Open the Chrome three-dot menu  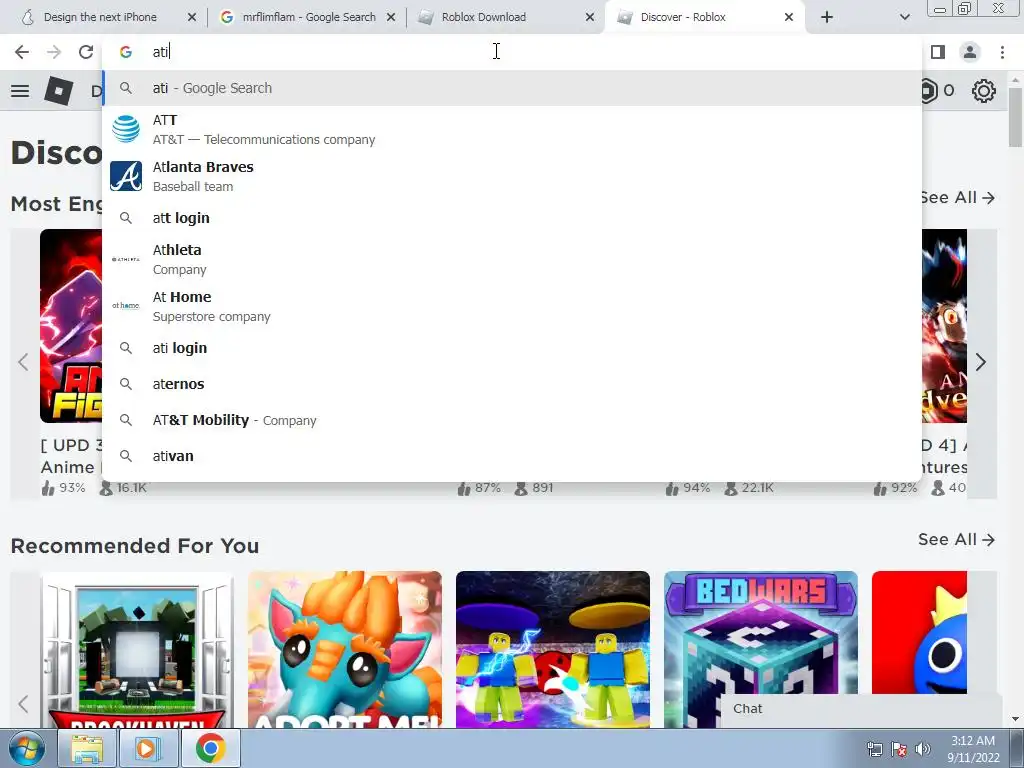pyautogui.click(x=1002, y=52)
